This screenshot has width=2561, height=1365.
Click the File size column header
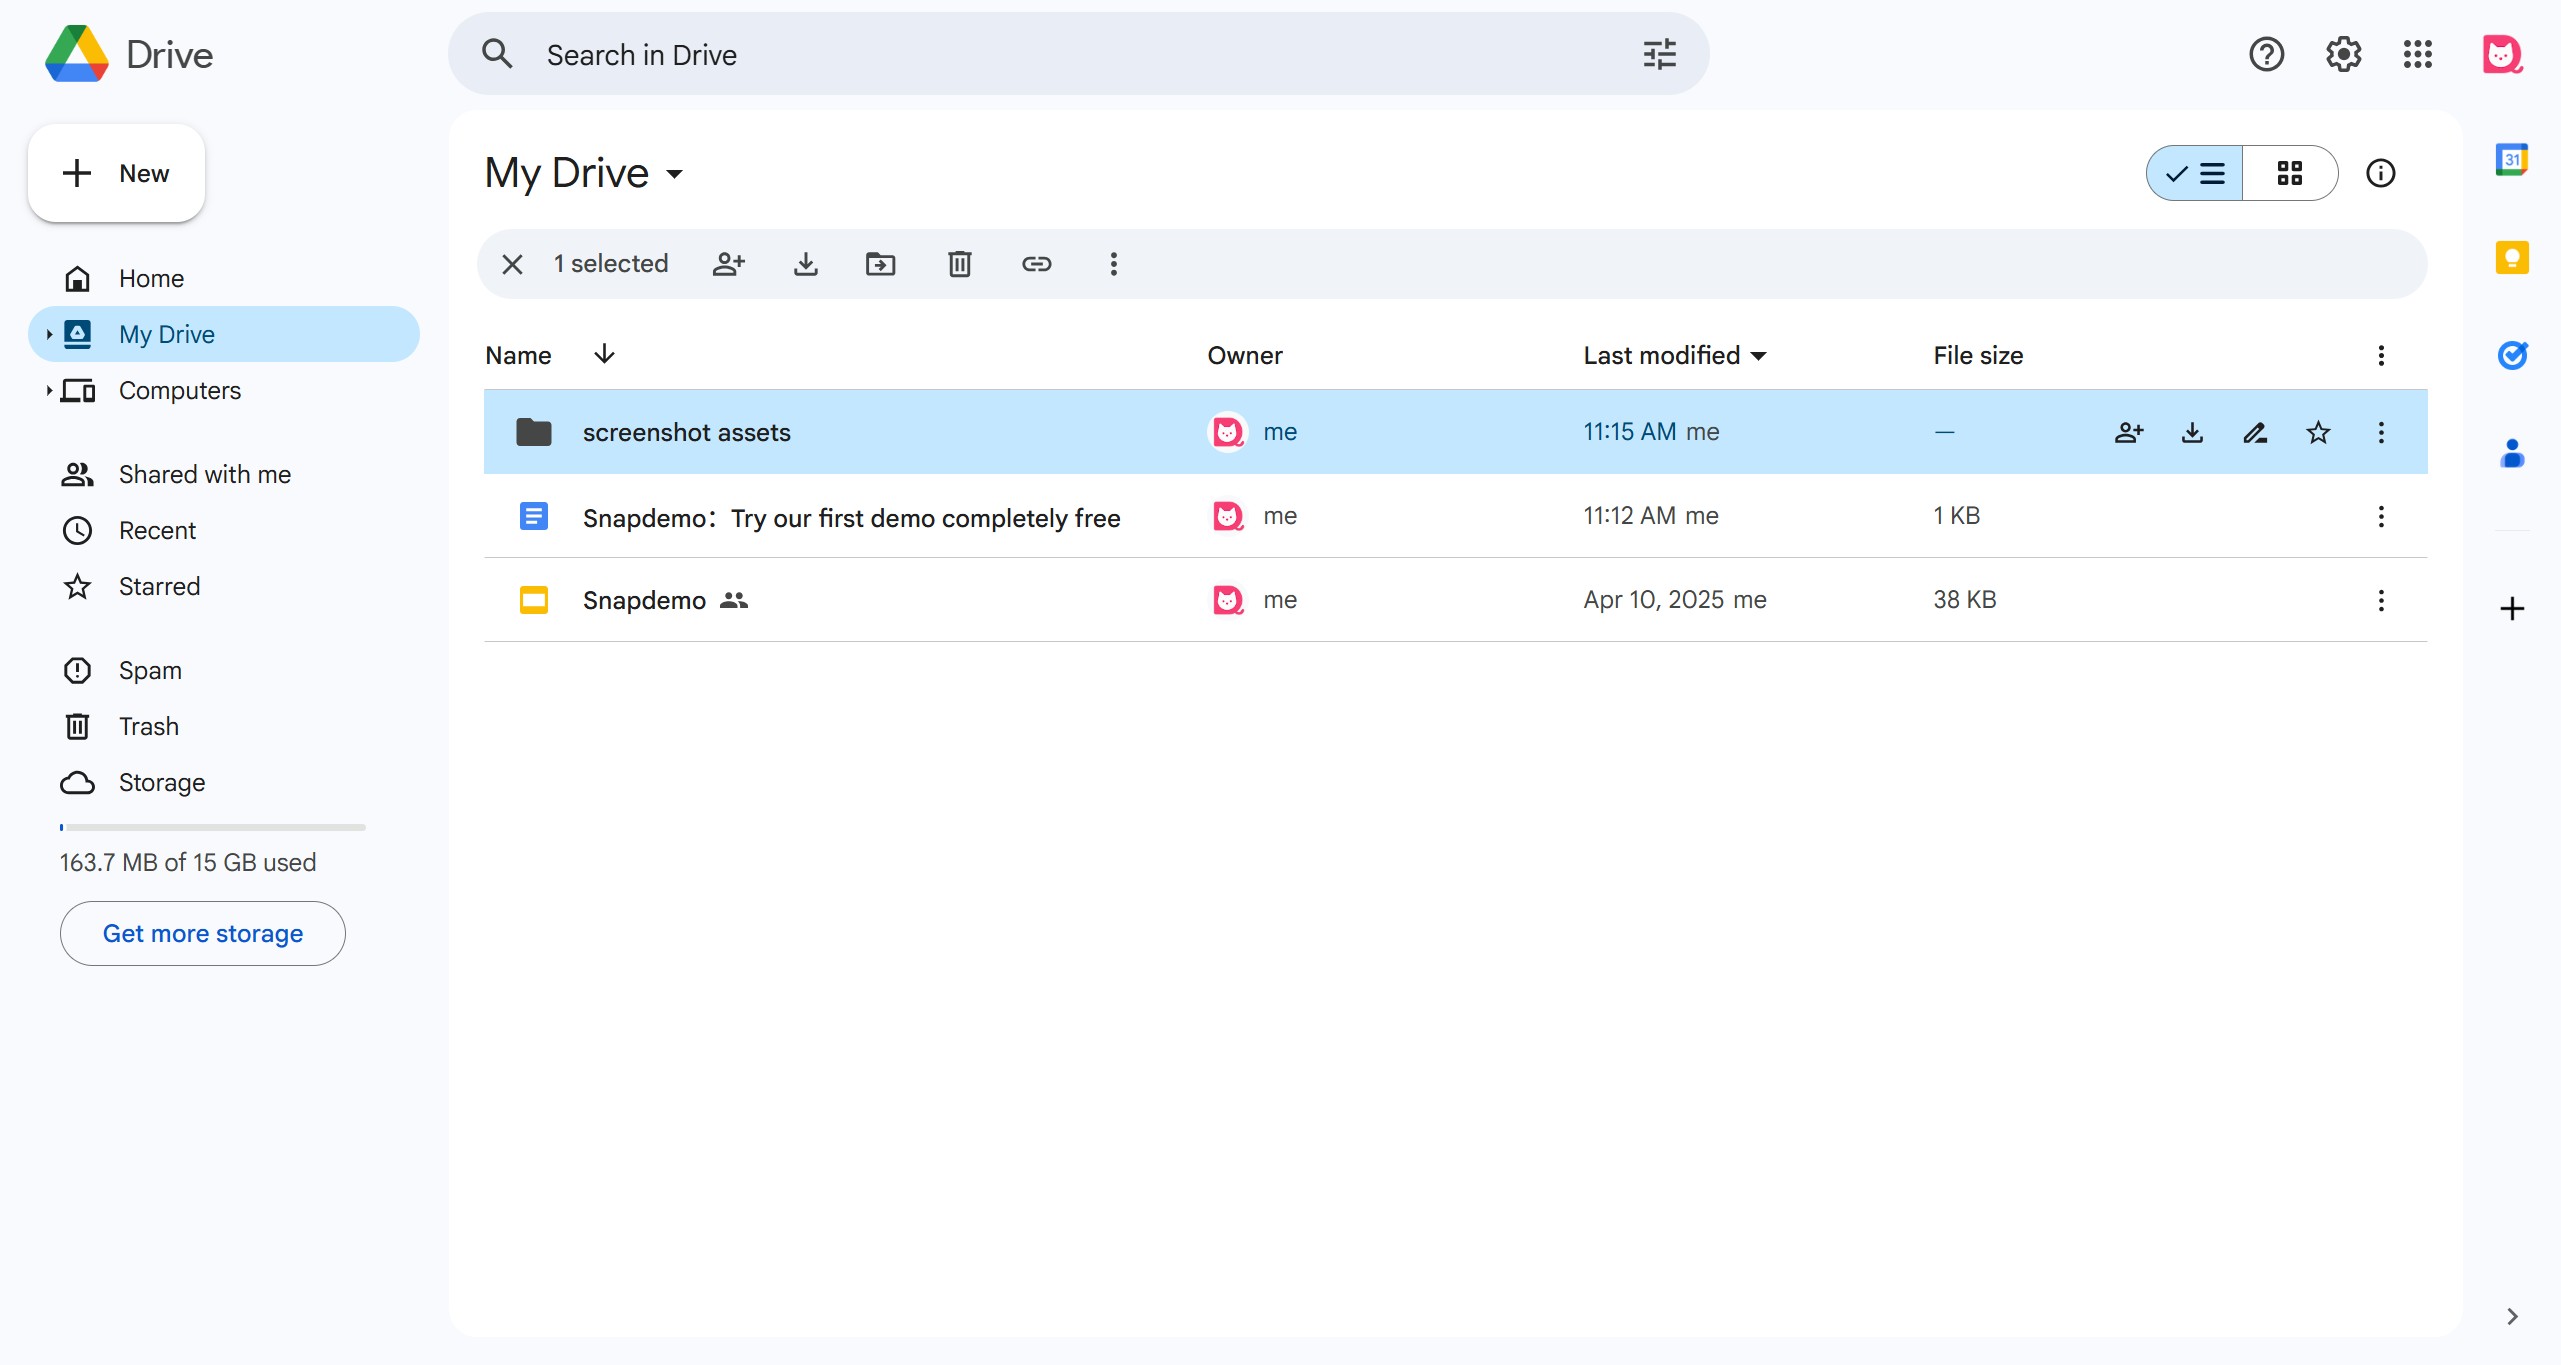[x=1978, y=355]
